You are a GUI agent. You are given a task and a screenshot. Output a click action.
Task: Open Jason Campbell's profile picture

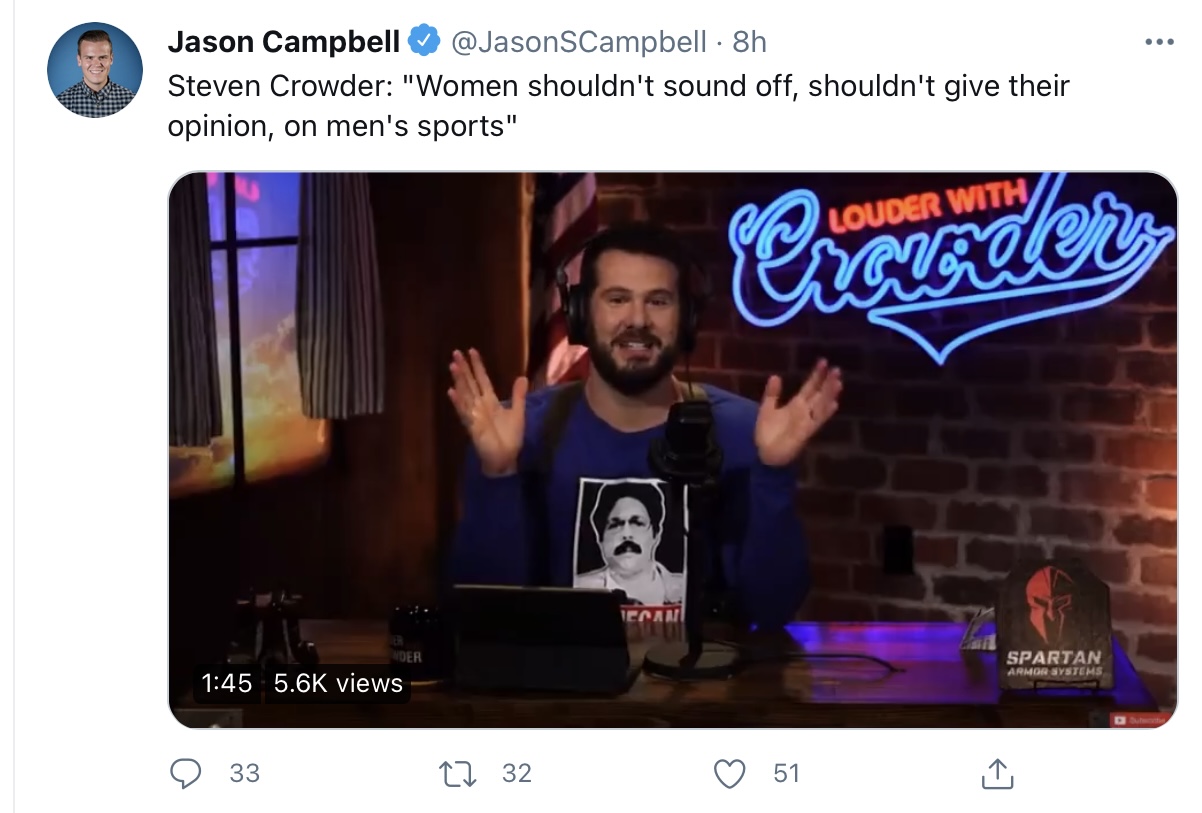click(95, 70)
